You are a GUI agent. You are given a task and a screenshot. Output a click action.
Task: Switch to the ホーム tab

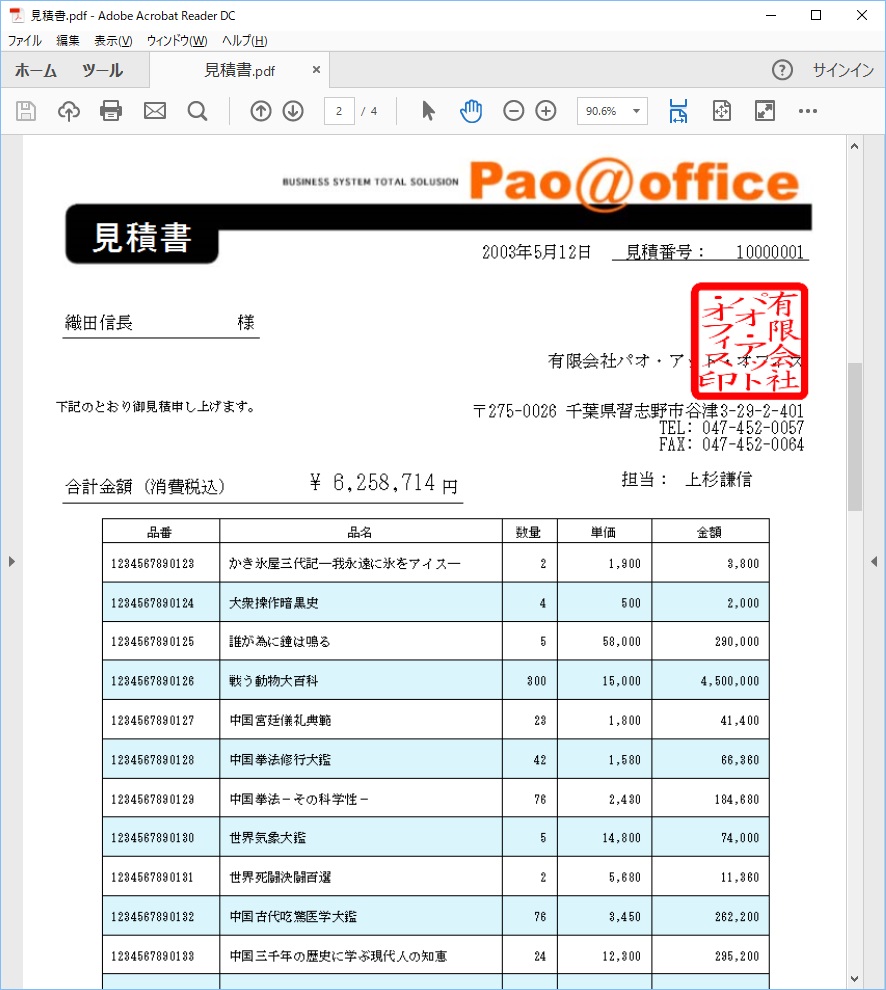pos(36,70)
